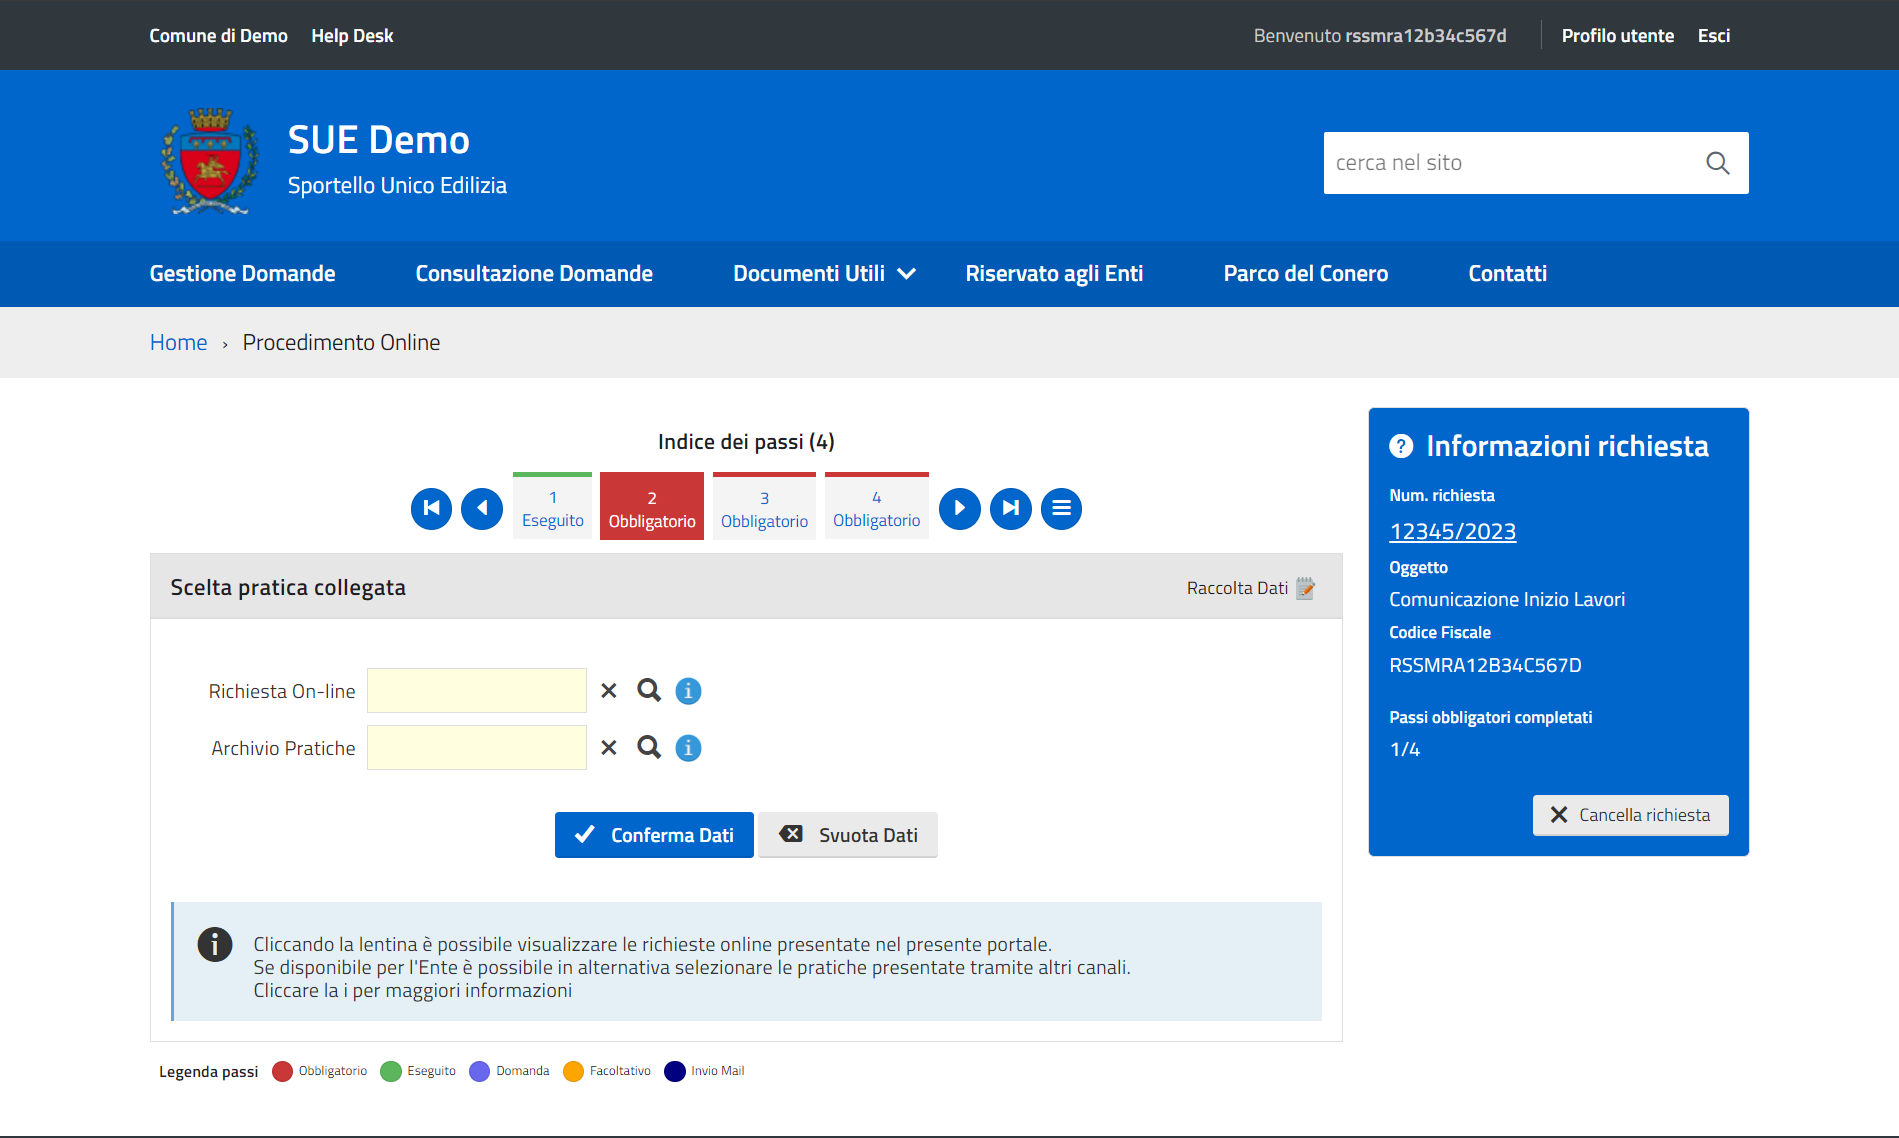Advance to the next step arrow
The width and height of the screenshot is (1899, 1138).
(960, 508)
